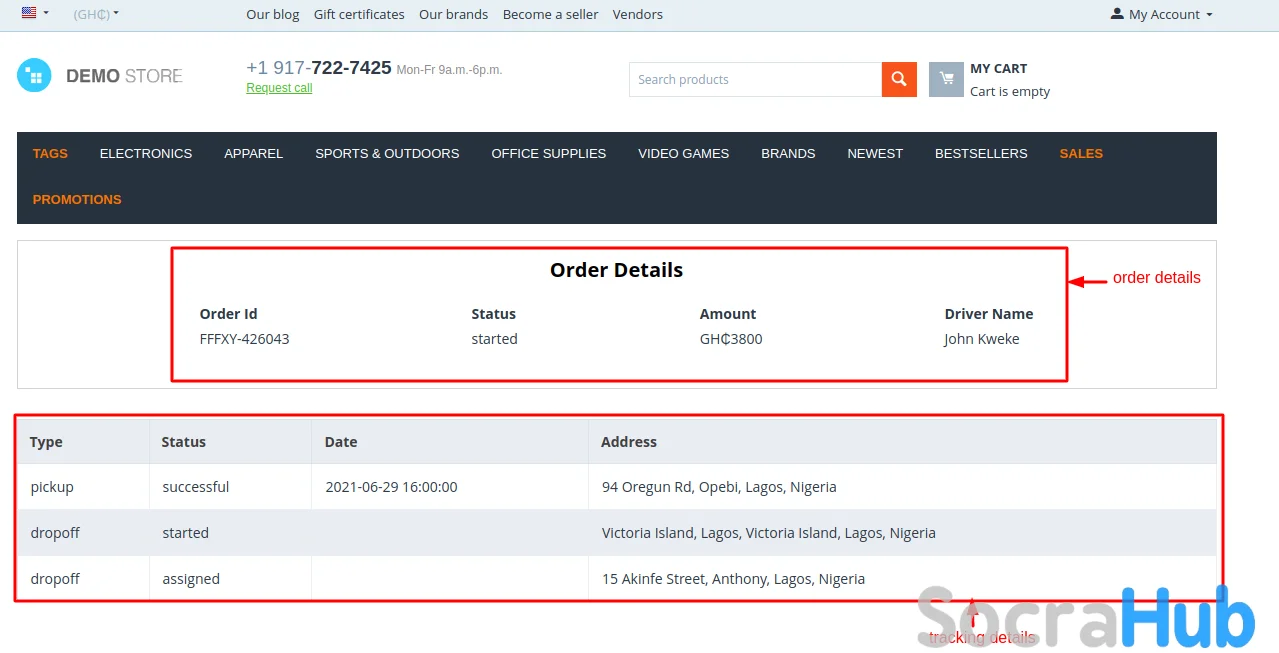Screen dimensions: 1279x653
Task: Click the Demo Store logo icon
Action: (34, 75)
